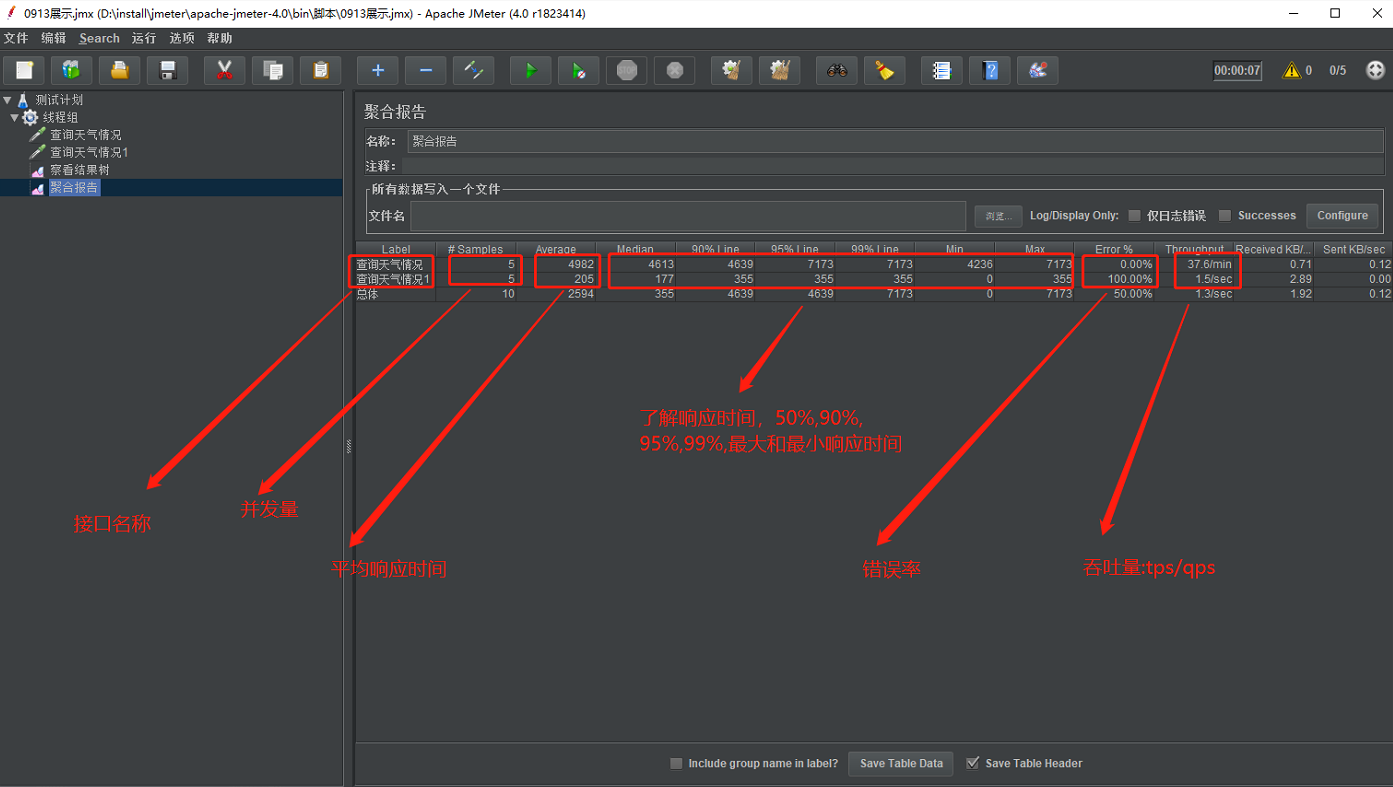Click the Clear results broom icon

[731, 70]
